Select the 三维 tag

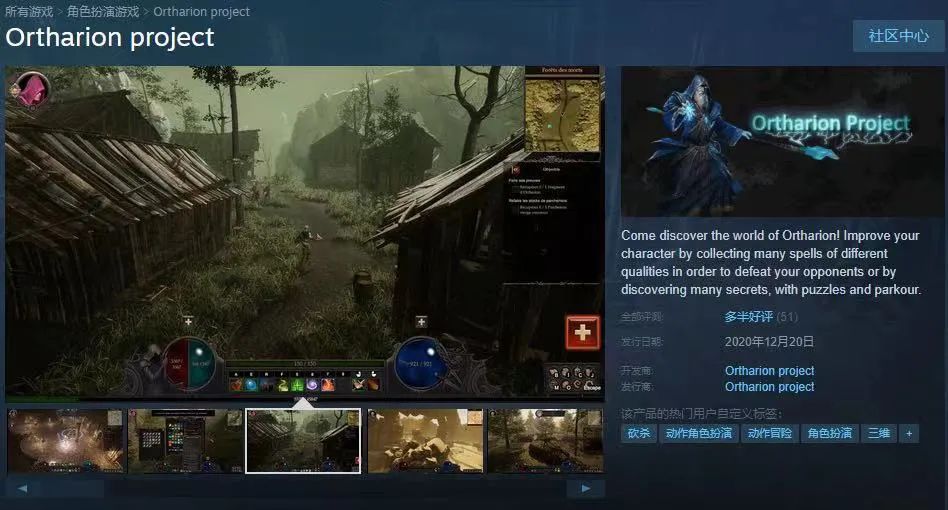pyautogui.click(x=879, y=433)
